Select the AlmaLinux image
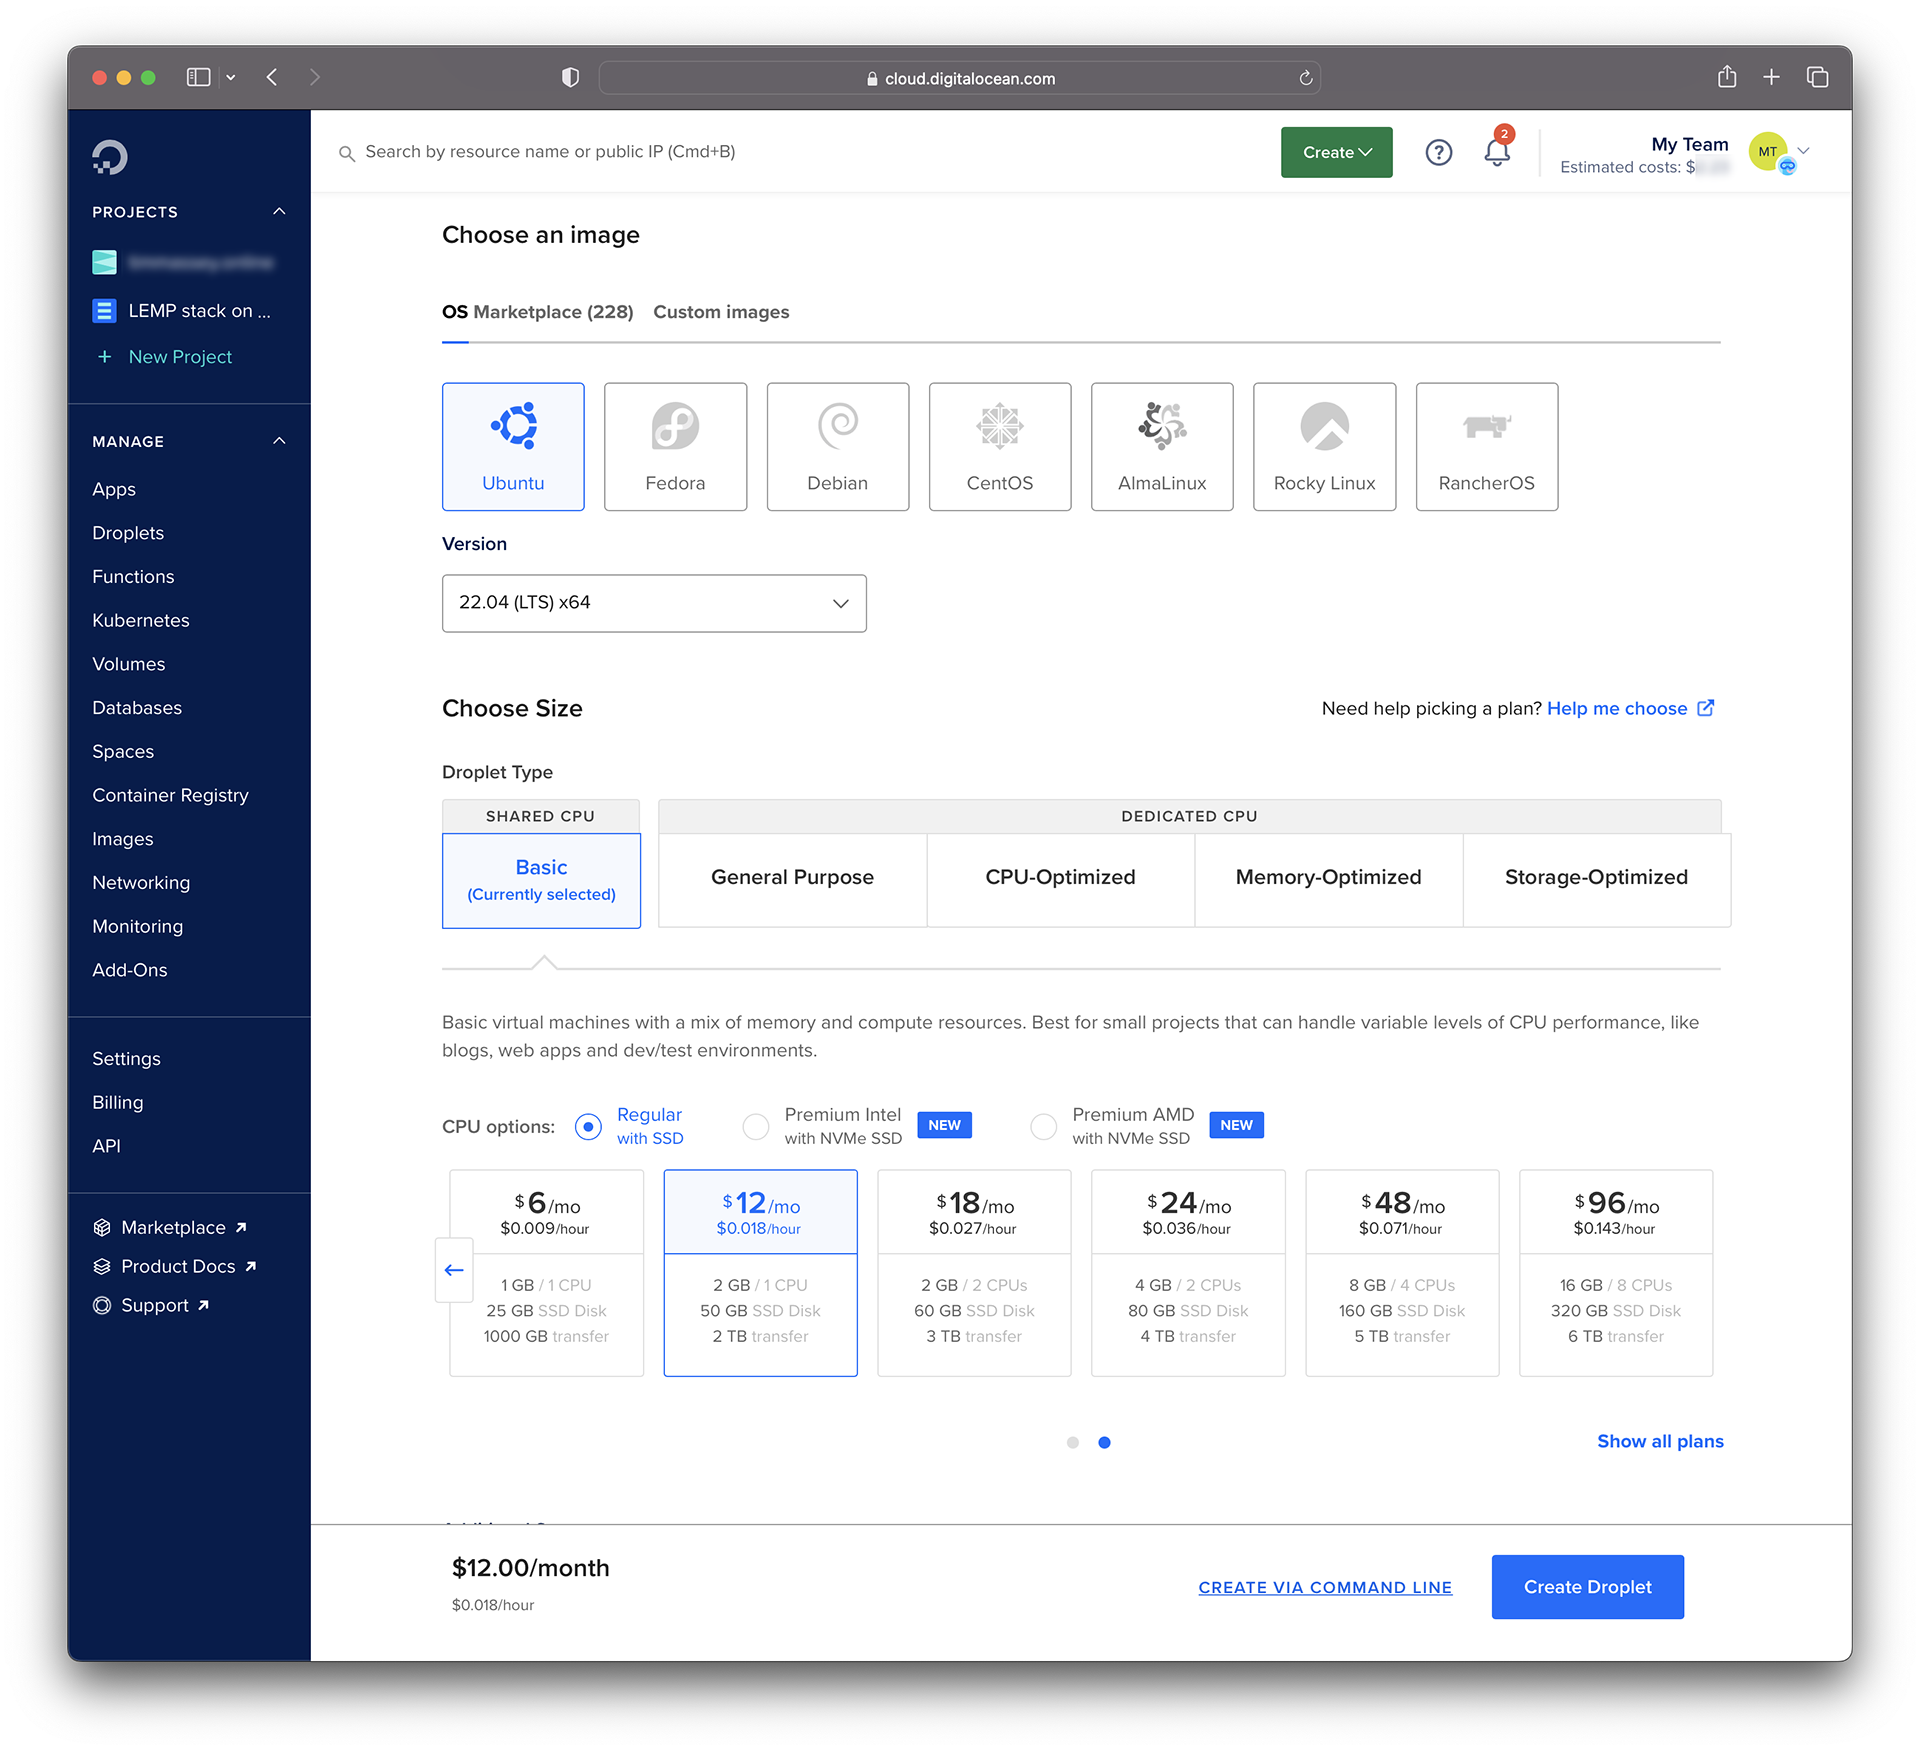This screenshot has height=1751, width=1920. click(1162, 446)
